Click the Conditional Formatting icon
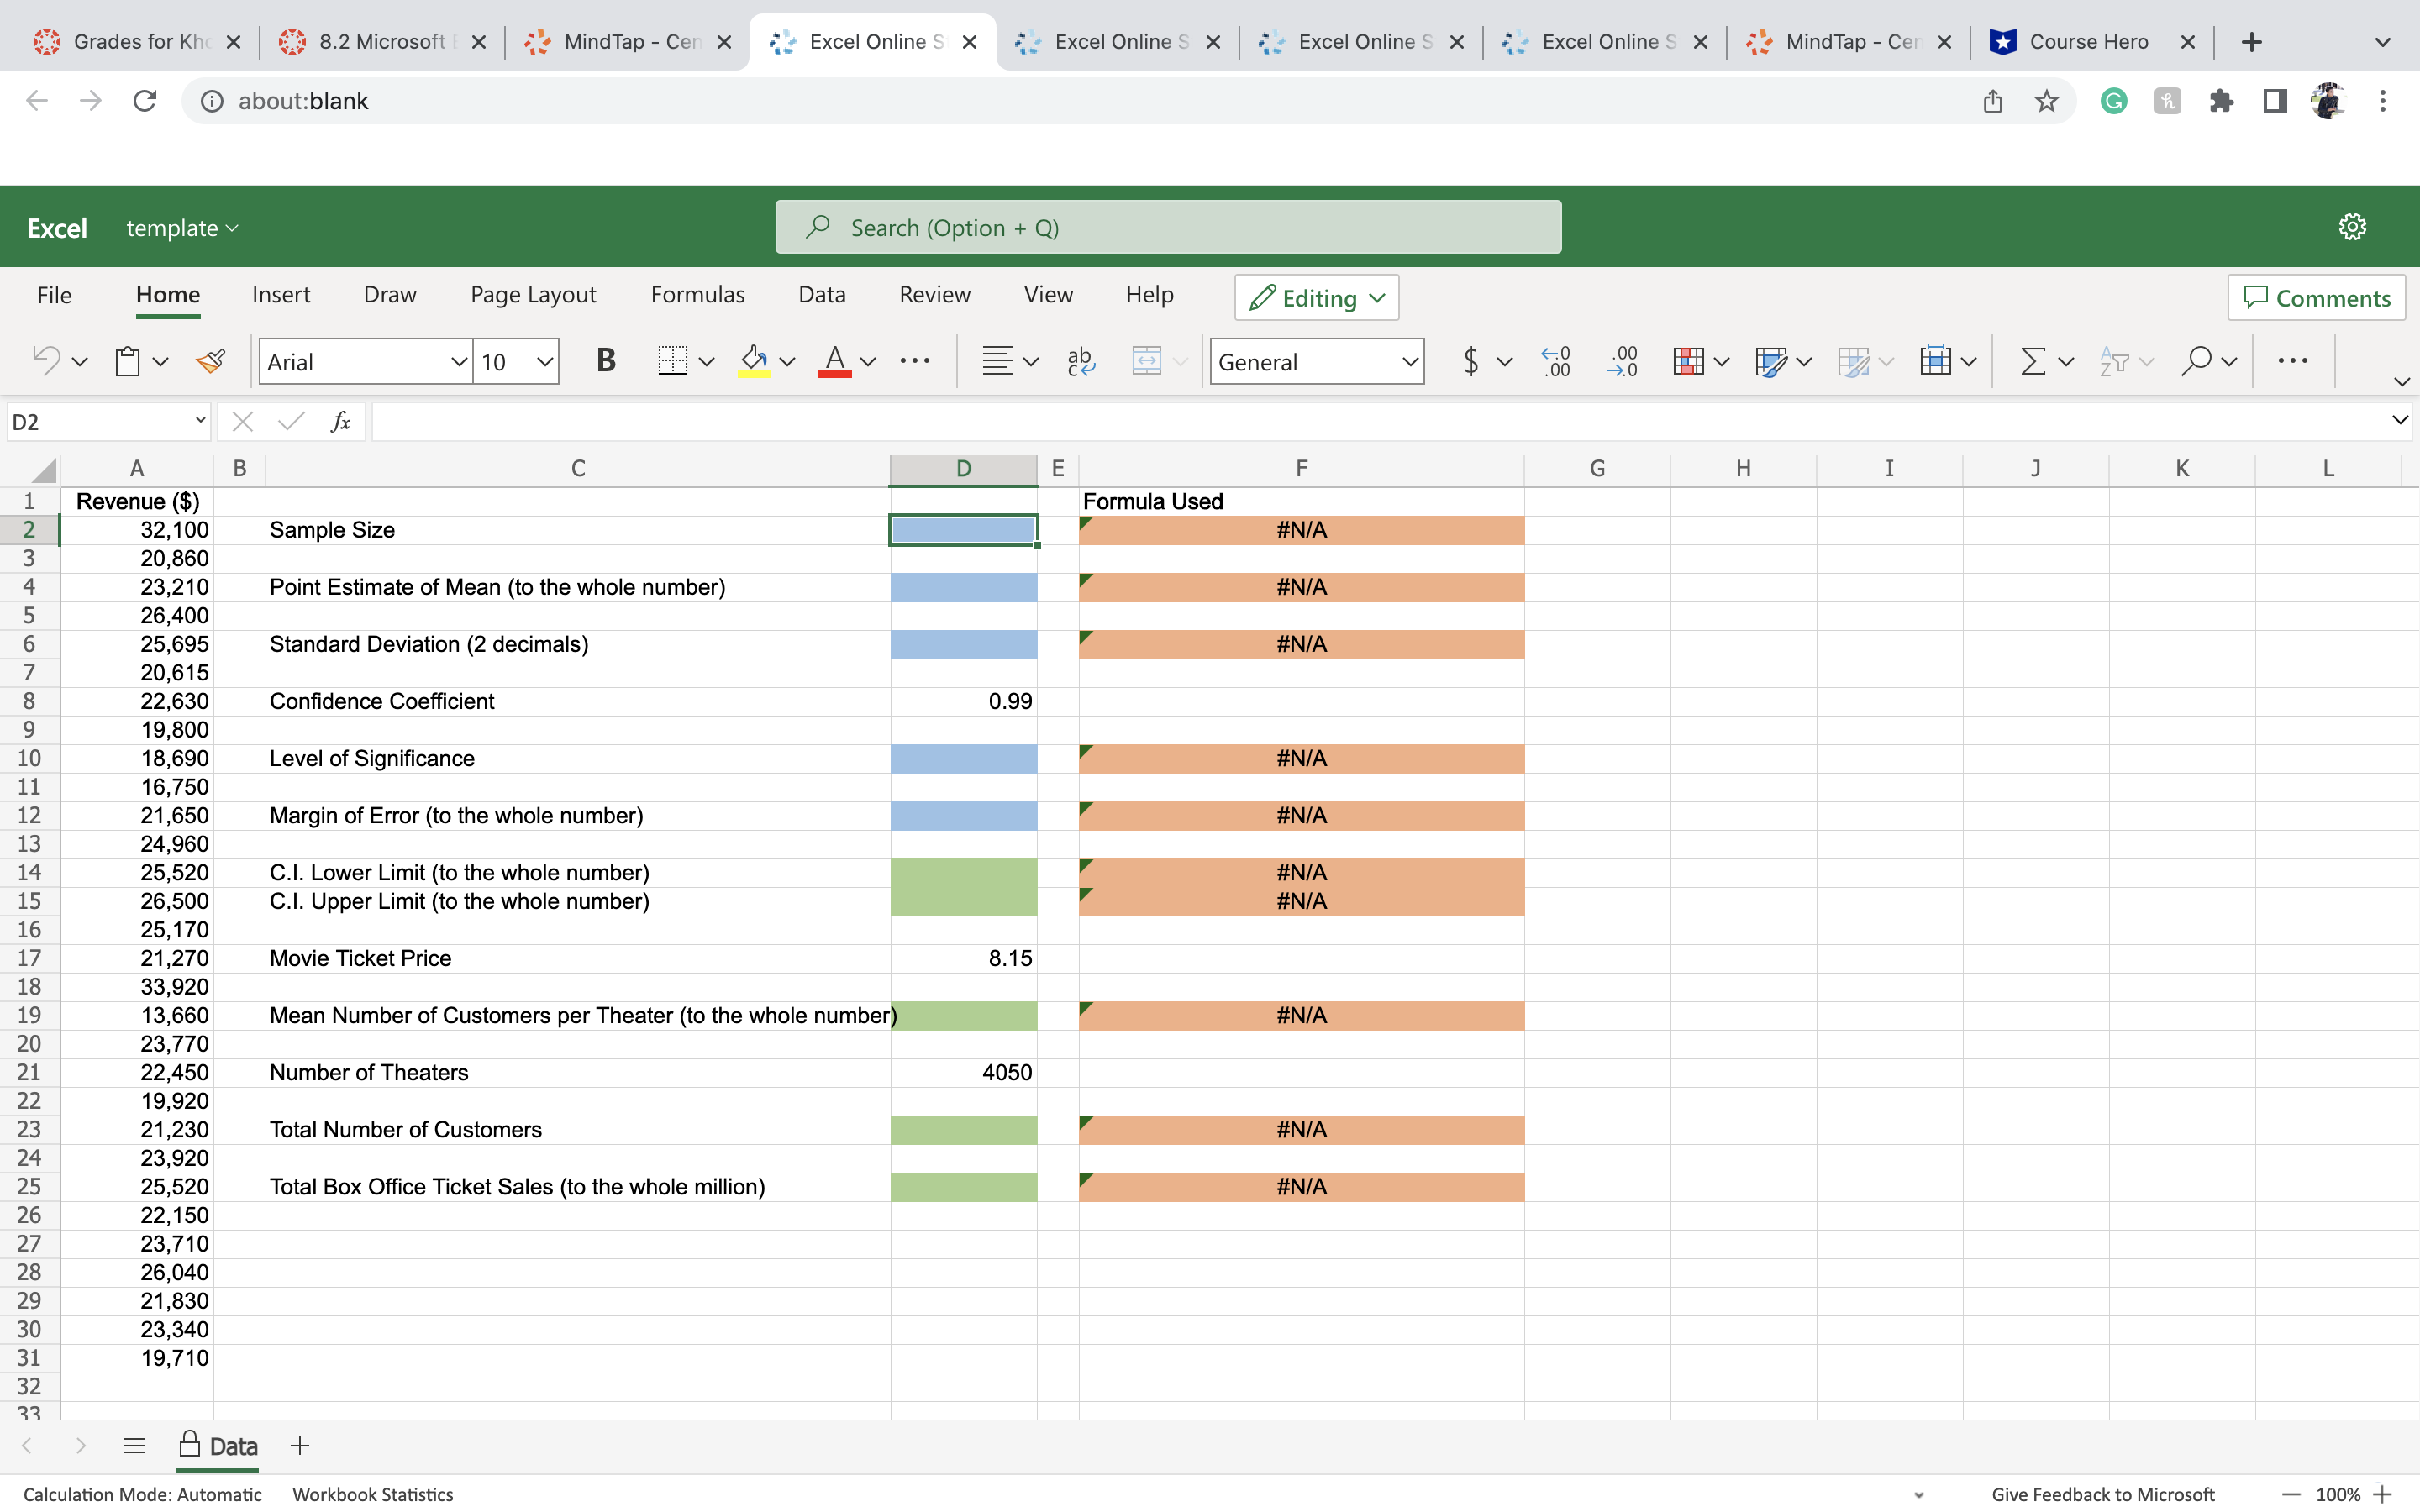The height and width of the screenshot is (1512, 2420). 1687,361
